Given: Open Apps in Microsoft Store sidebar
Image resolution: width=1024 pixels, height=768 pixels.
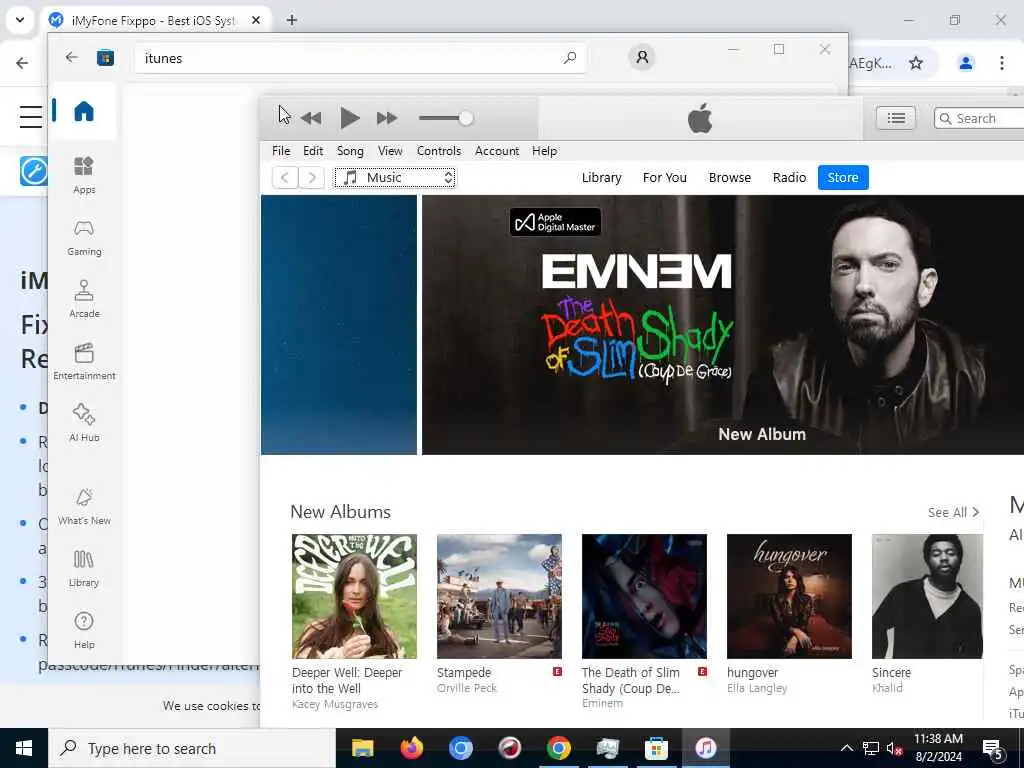Looking at the screenshot, I should pyautogui.click(x=84, y=175).
